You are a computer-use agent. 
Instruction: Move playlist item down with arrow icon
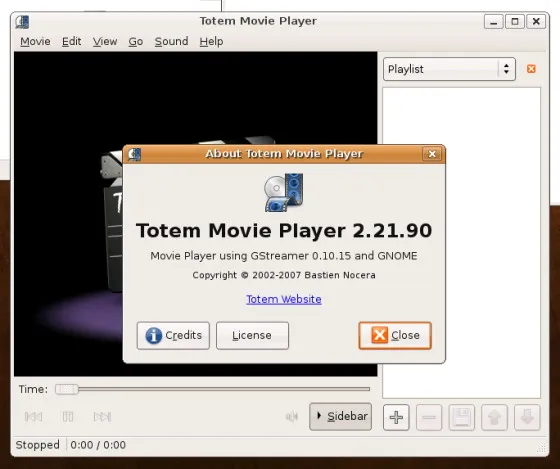click(x=527, y=417)
